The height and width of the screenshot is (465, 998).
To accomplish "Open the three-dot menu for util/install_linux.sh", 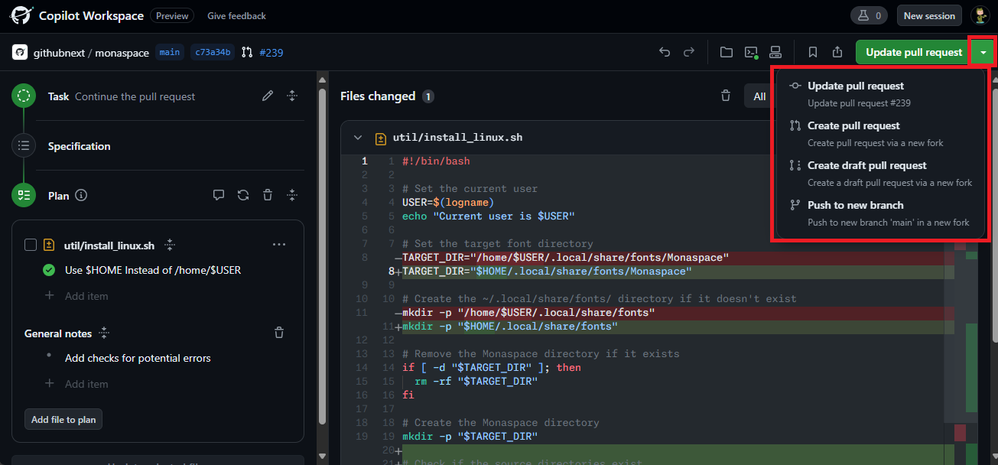I will (279, 245).
